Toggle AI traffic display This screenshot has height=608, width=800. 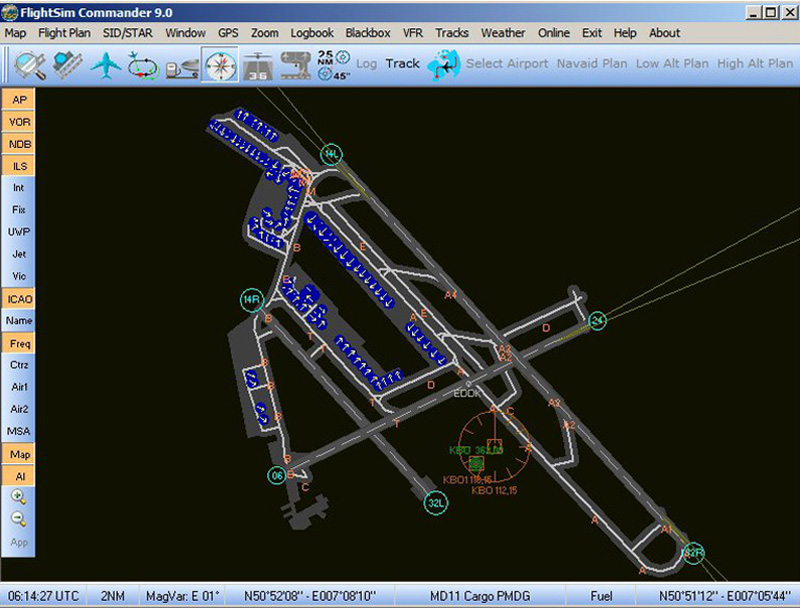[x=19, y=476]
